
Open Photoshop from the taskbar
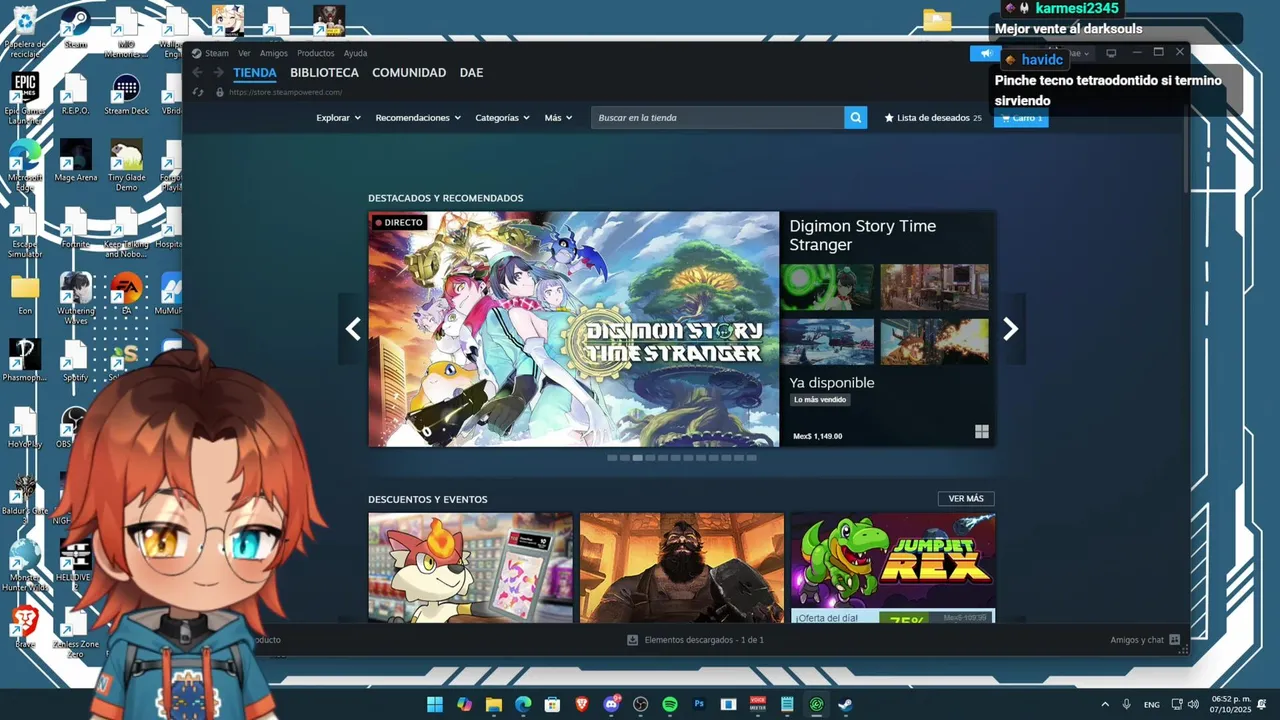[699, 704]
